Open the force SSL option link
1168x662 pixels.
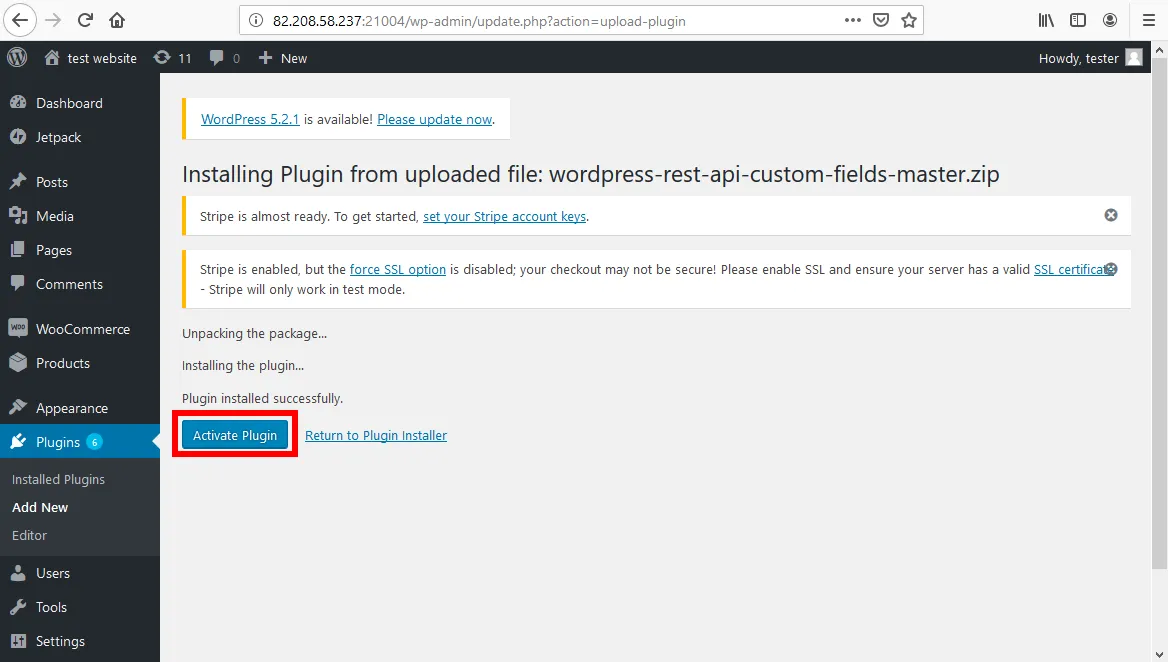(x=398, y=270)
